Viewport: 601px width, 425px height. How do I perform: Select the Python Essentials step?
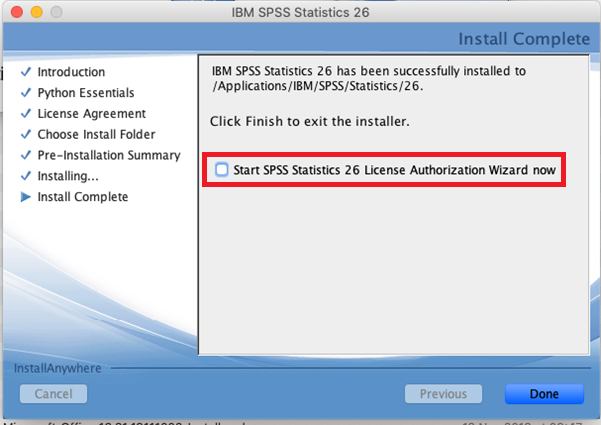coord(86,93)
